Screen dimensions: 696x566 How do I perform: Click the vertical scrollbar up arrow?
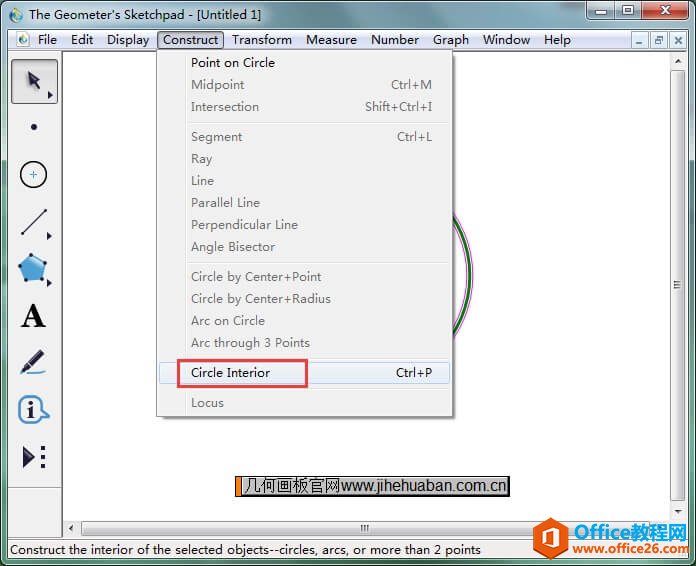pos(678,61)
